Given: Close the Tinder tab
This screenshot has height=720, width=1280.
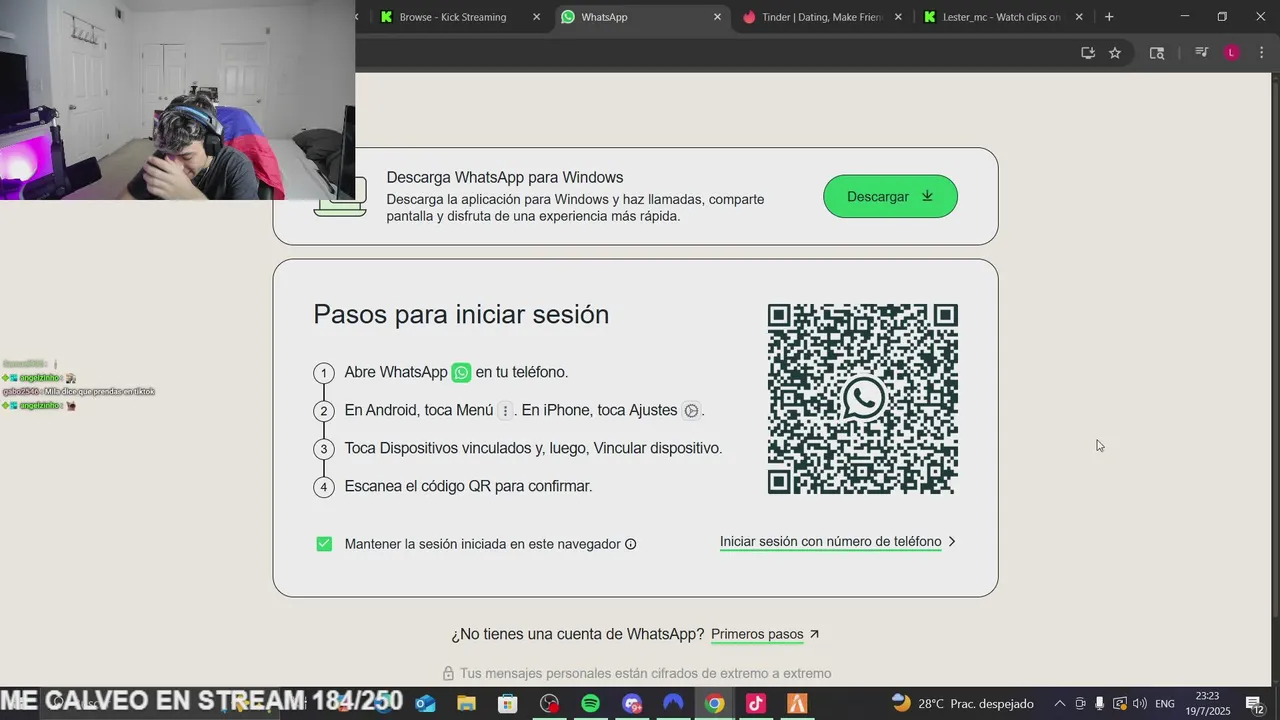Looking at the screenshot, I should pos(898,17).
